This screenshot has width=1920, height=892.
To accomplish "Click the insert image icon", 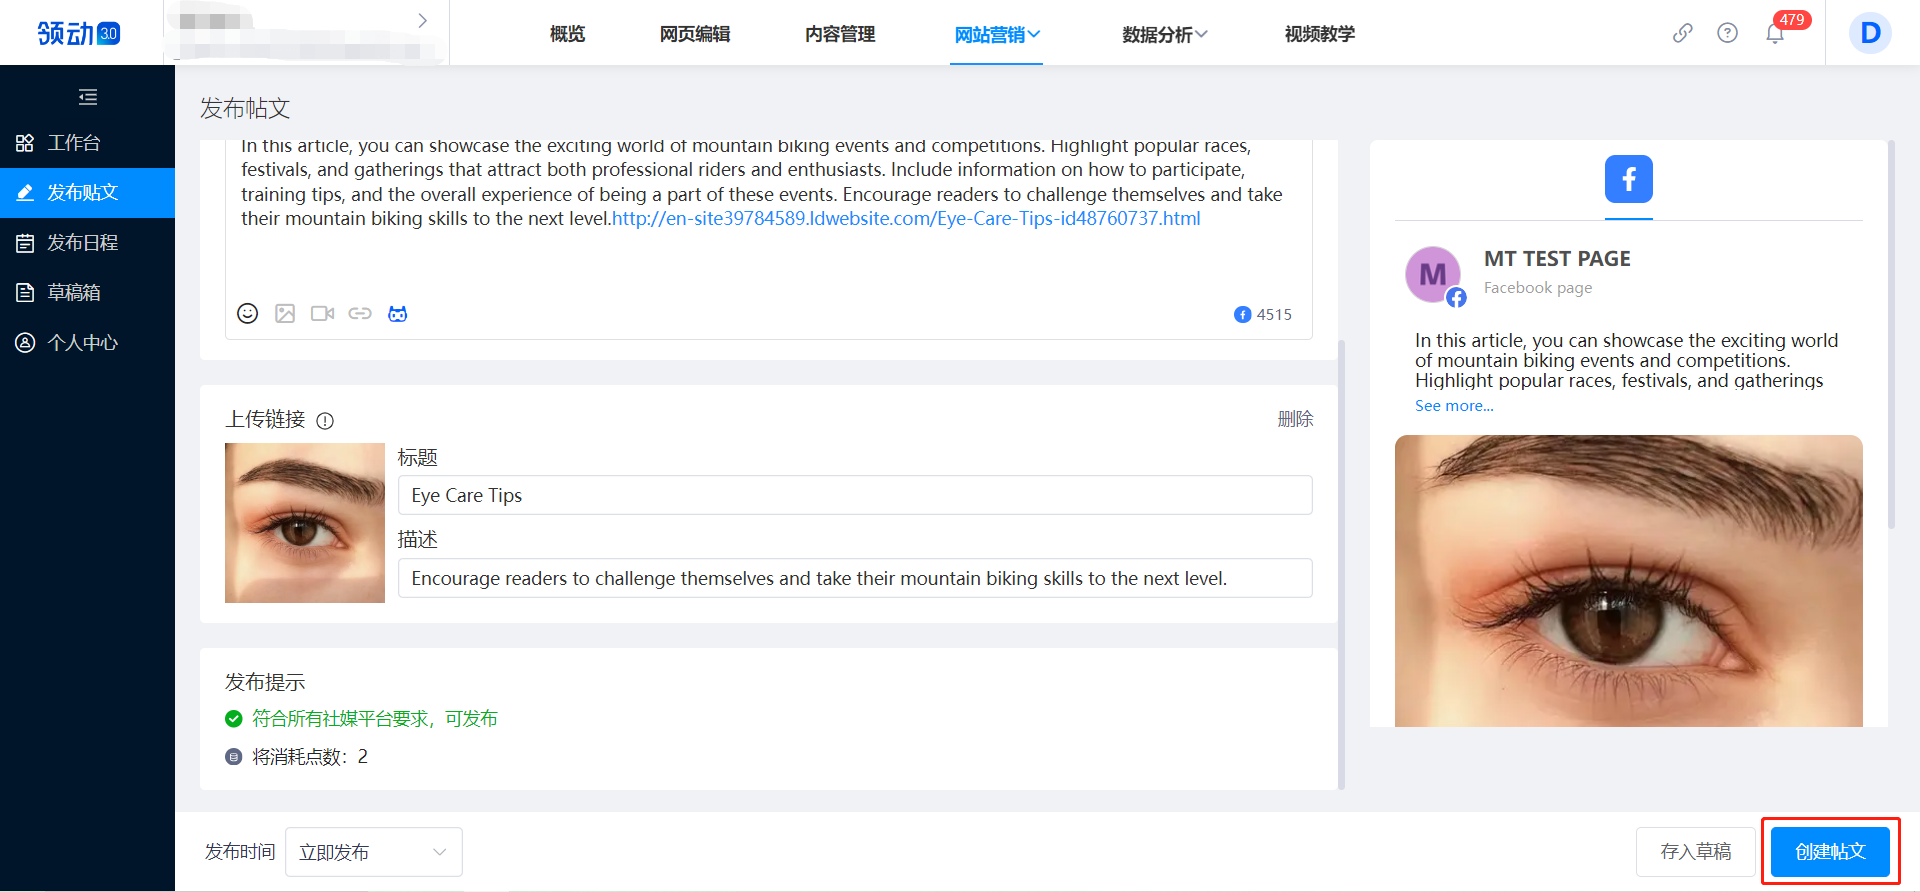I will tap(285, 314).
